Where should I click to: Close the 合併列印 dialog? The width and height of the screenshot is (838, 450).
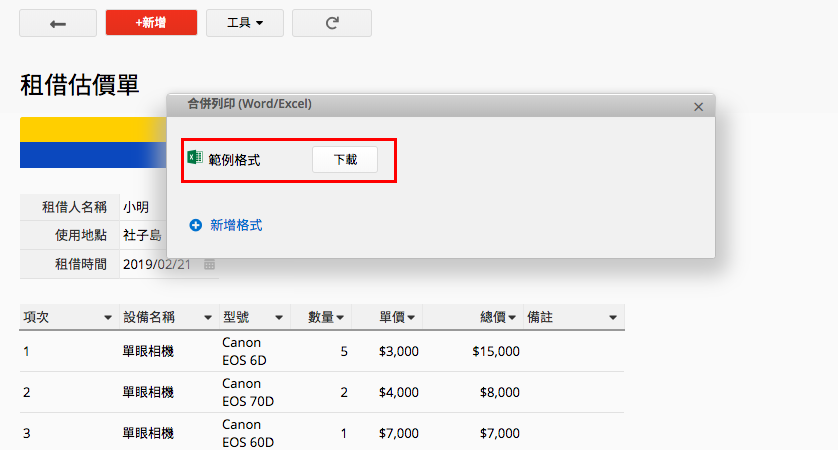point(698,106)
